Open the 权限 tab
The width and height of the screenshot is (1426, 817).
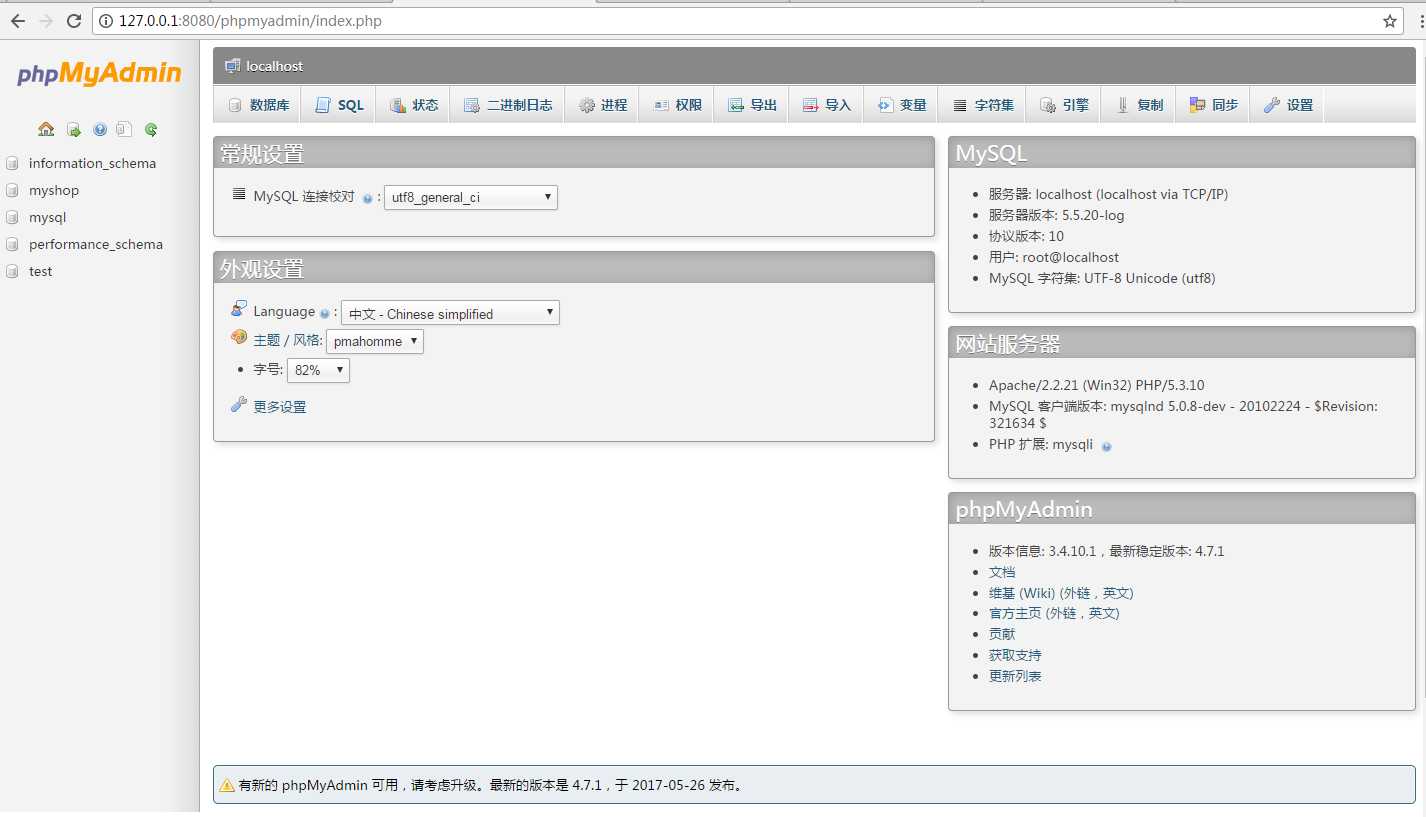[x=677, y=105]
